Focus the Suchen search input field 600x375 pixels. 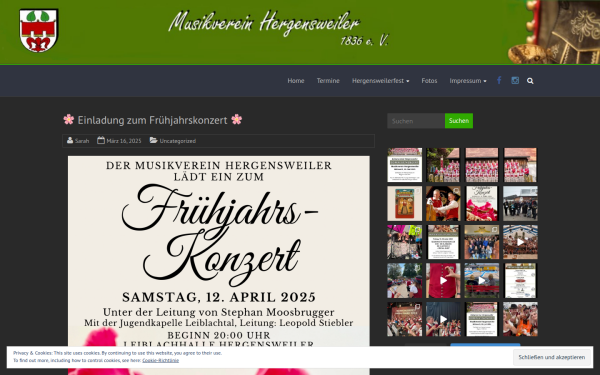tap(416, 121)
